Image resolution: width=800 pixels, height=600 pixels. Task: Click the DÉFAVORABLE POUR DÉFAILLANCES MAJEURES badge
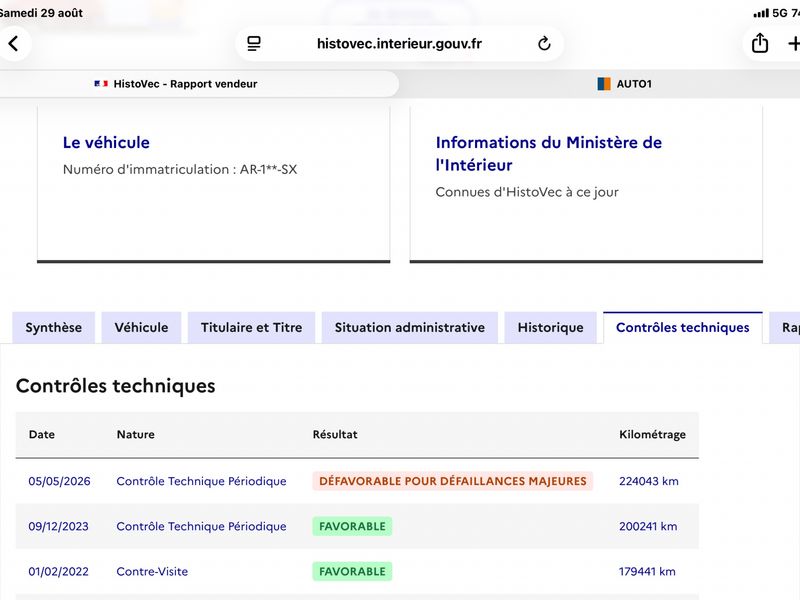coord(453,481)
